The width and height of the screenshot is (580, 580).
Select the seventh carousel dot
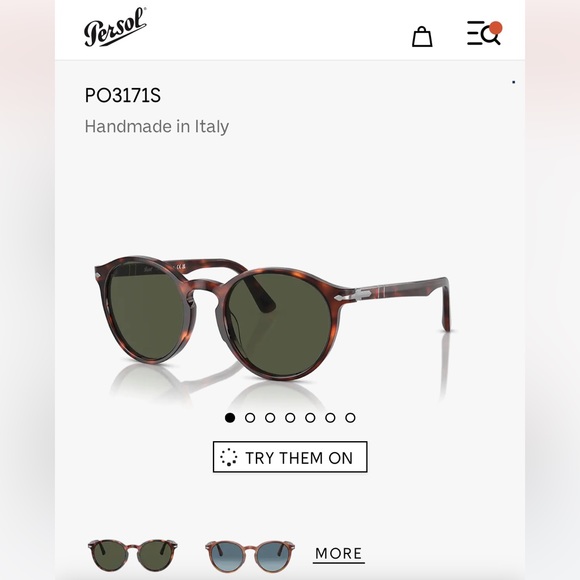click(x=350, y=418)
